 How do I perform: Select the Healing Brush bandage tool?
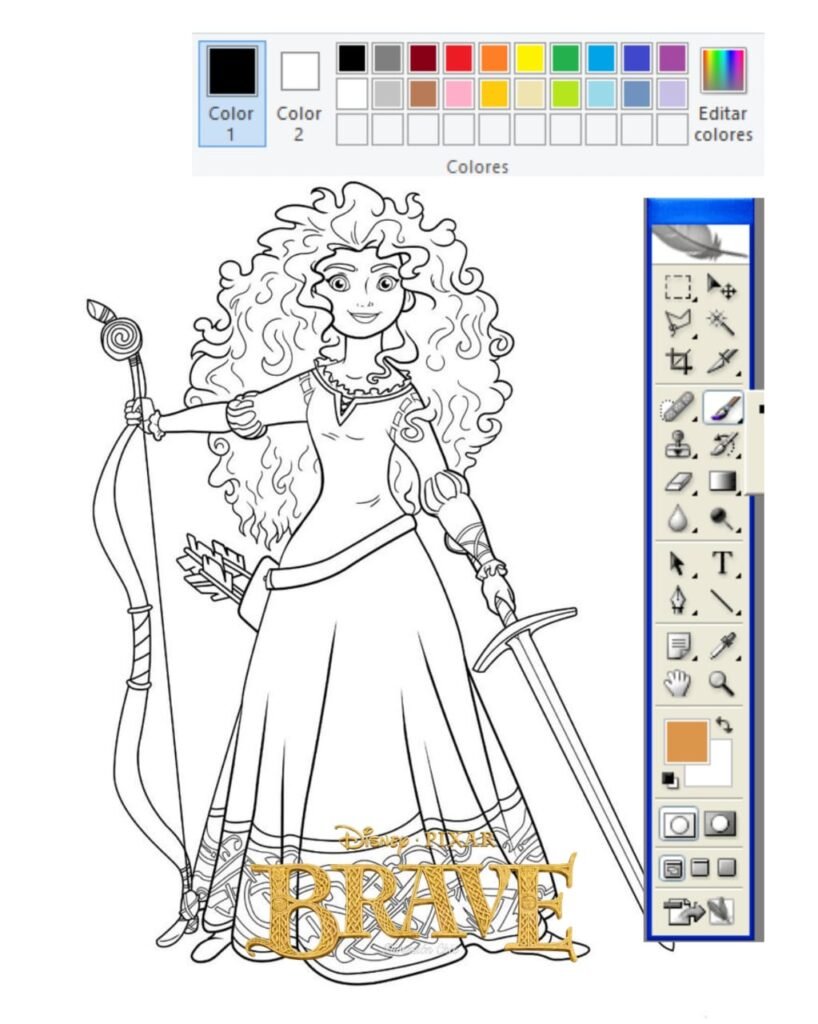tap(678, 409)
